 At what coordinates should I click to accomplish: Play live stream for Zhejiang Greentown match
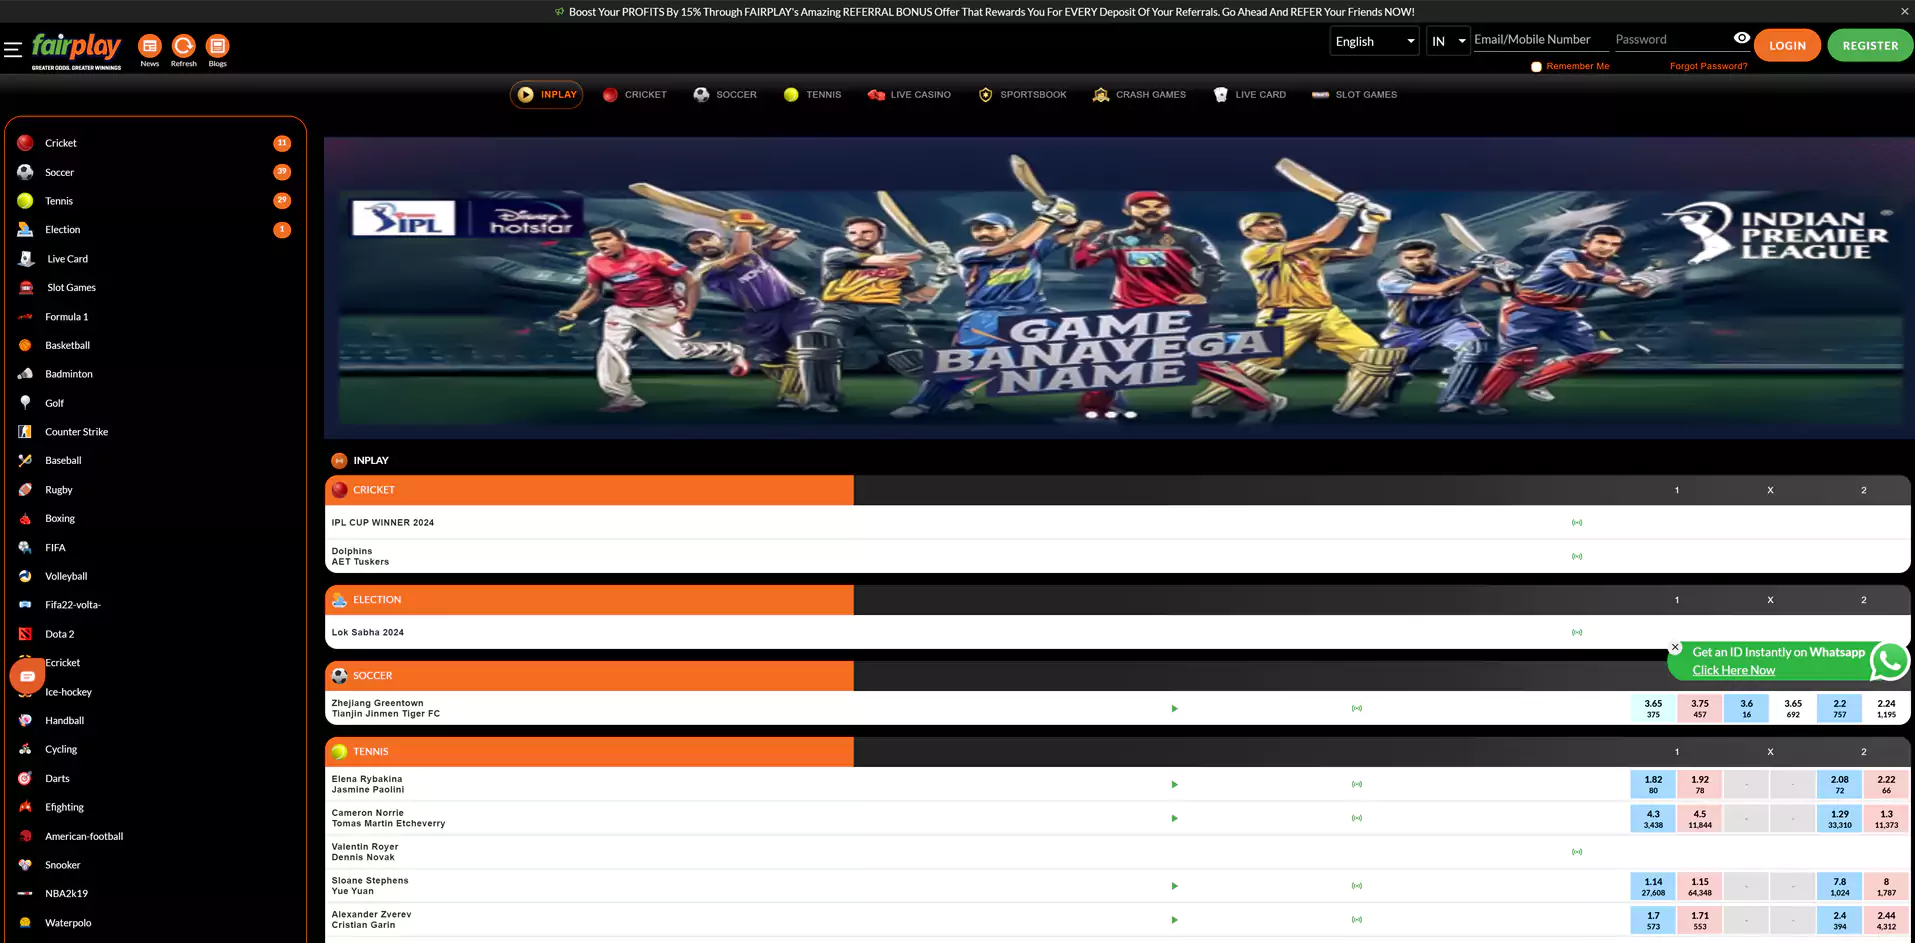click(1174, 709)
